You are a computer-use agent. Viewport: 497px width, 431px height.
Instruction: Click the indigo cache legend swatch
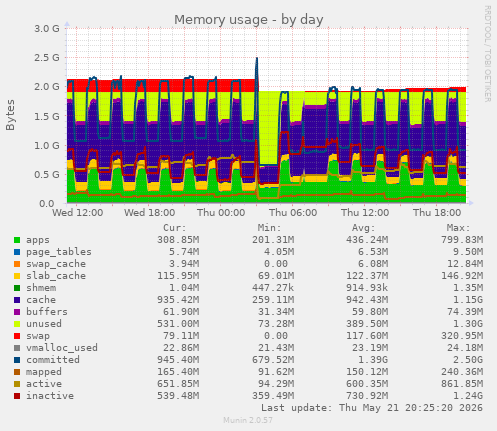(17, 300)
